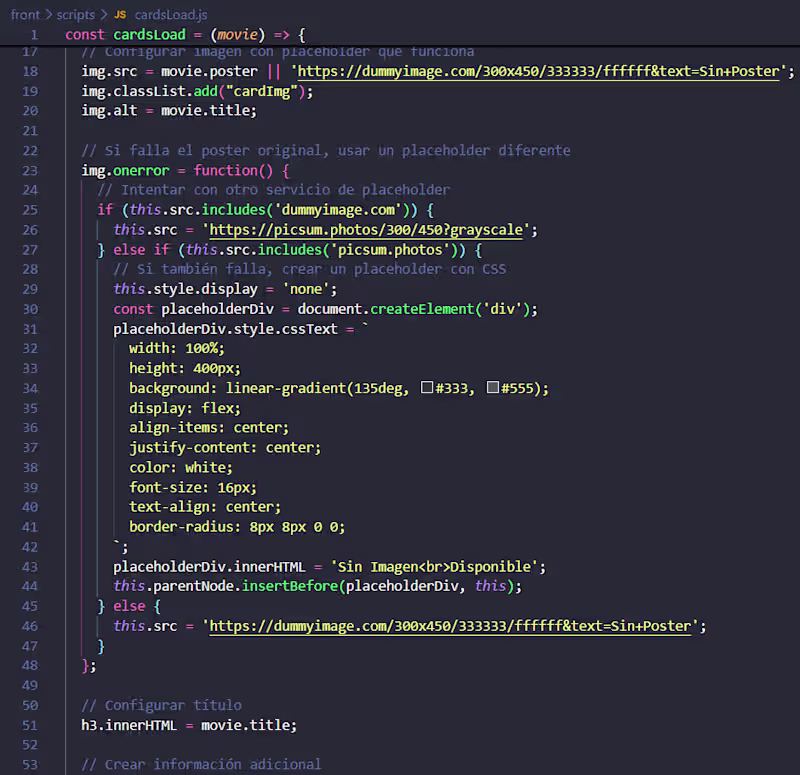Place cursor on 'onerror' in line 23

(141, 170)
